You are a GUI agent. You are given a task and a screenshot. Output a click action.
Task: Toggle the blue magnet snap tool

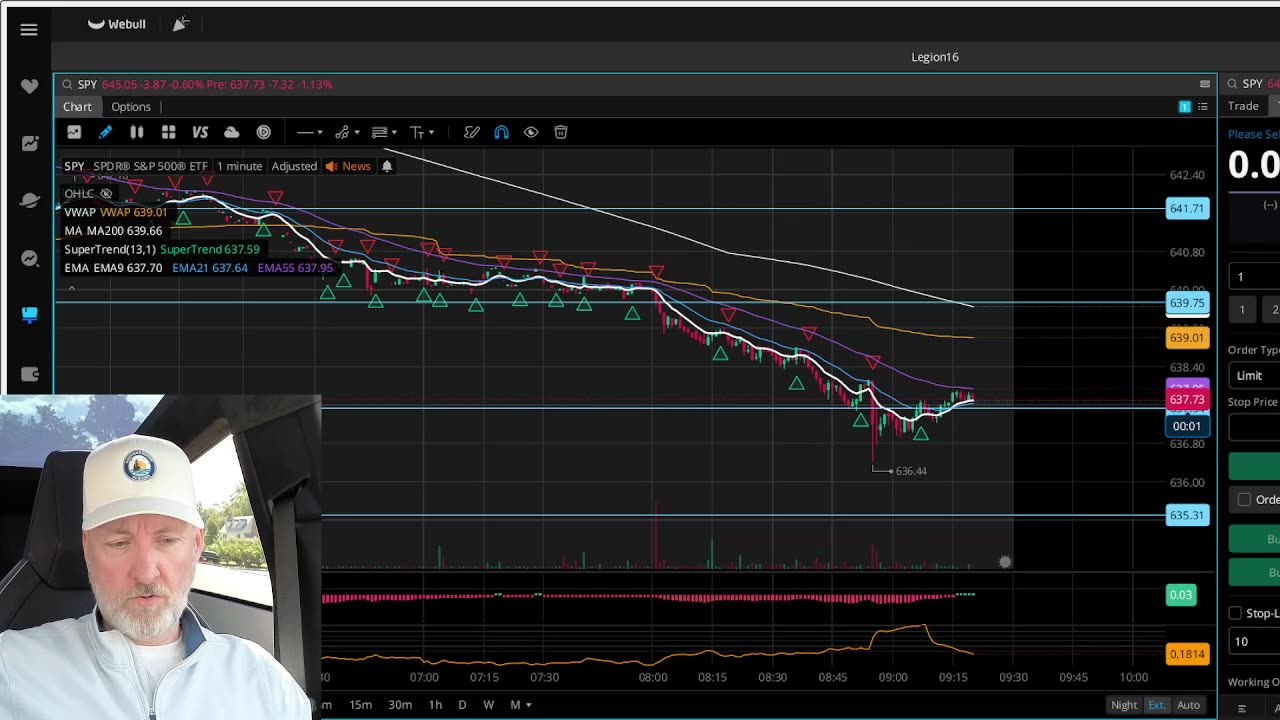(501, 132)
